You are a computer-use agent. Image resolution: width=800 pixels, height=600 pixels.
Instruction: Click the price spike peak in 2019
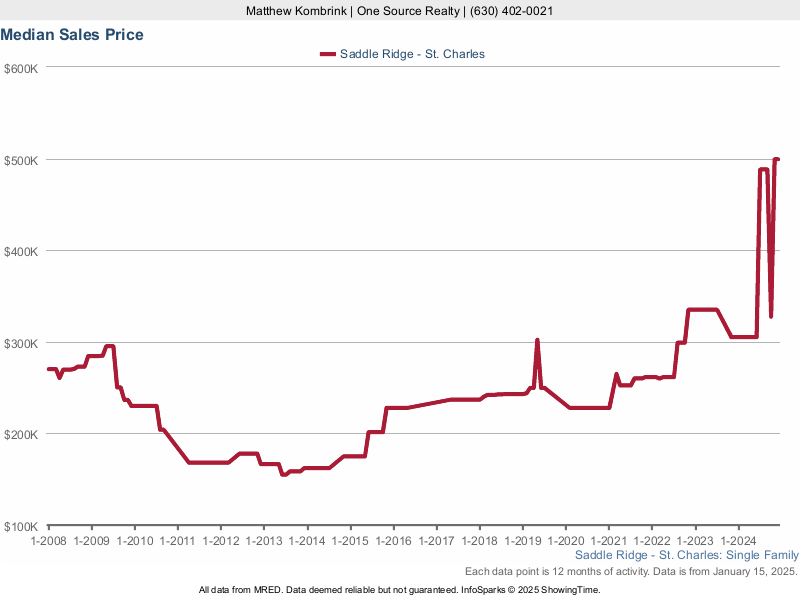537,340
